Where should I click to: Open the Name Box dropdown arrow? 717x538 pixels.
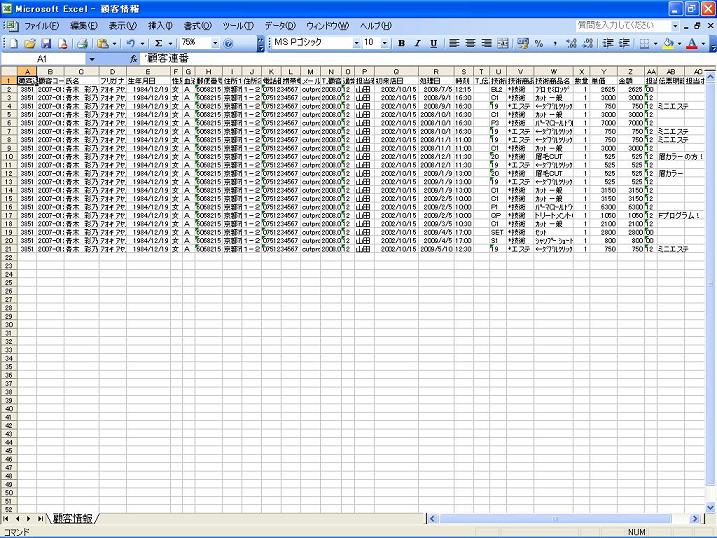(92, 59)
